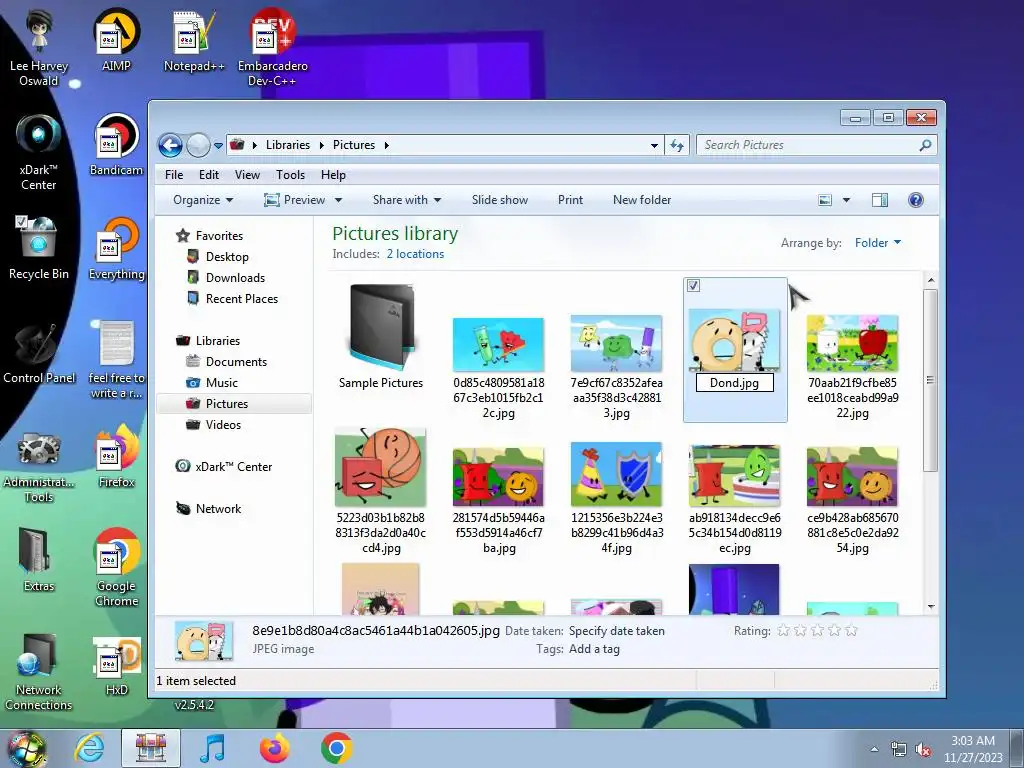Select Videos library in sidebar
The height and width of the screenshot is (768, 1024).
[223, 424]
